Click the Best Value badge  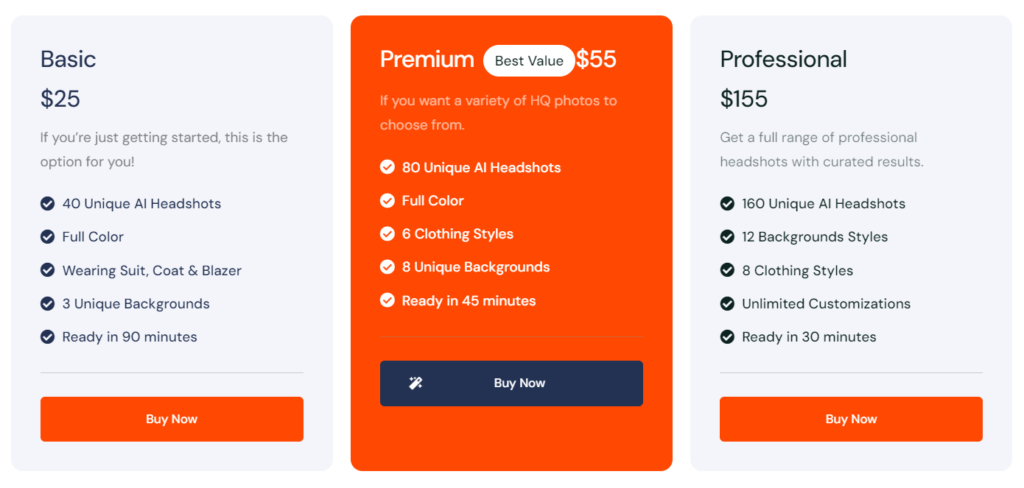tap(529, 61)
